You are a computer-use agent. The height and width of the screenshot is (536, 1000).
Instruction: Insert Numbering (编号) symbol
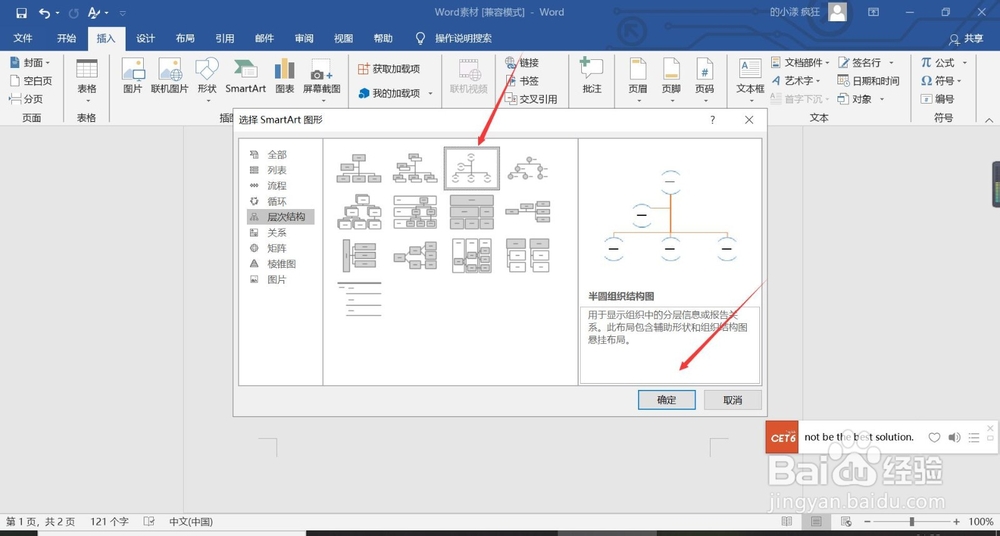[x=937, y=99]
